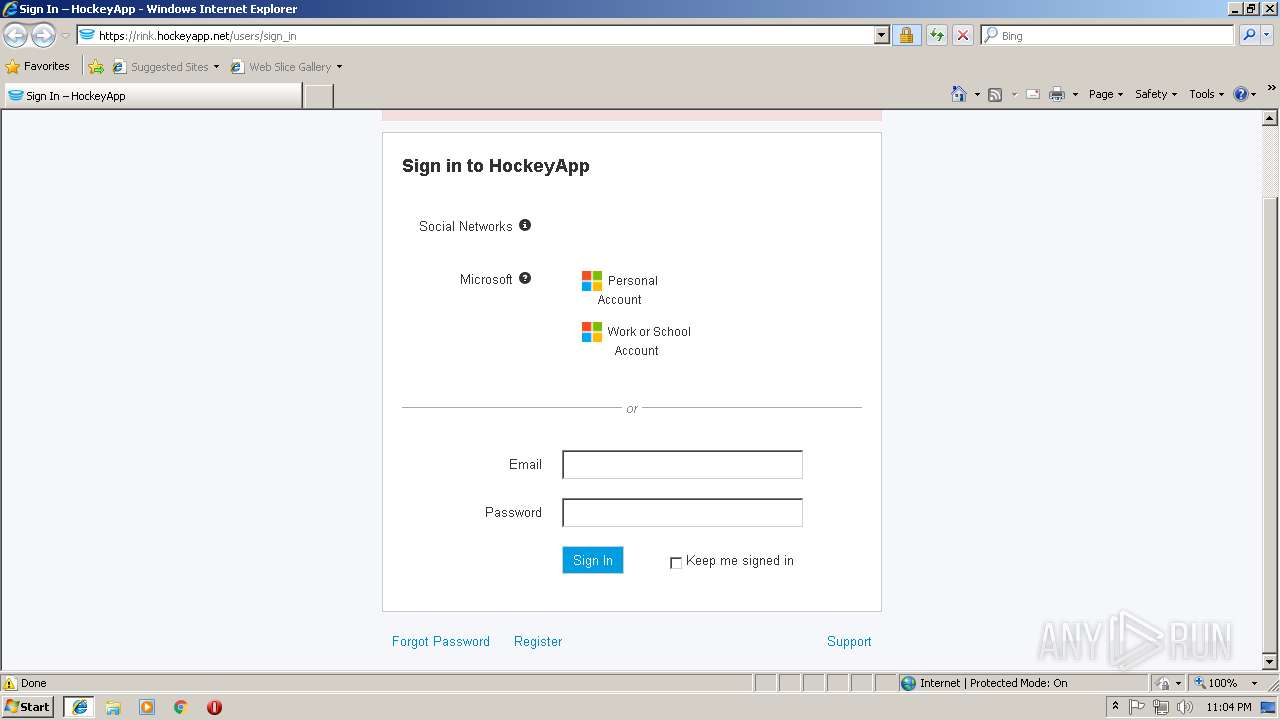
Task: Open the Tools menu
Action: pos(1206,94)
